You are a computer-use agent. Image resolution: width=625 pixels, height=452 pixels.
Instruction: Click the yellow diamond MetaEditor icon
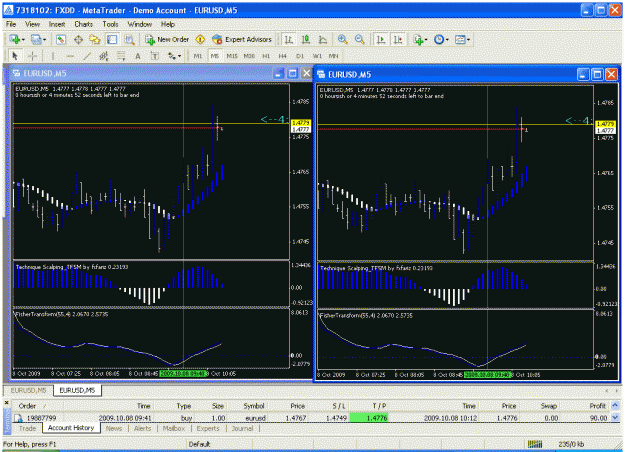click(200, 39)
